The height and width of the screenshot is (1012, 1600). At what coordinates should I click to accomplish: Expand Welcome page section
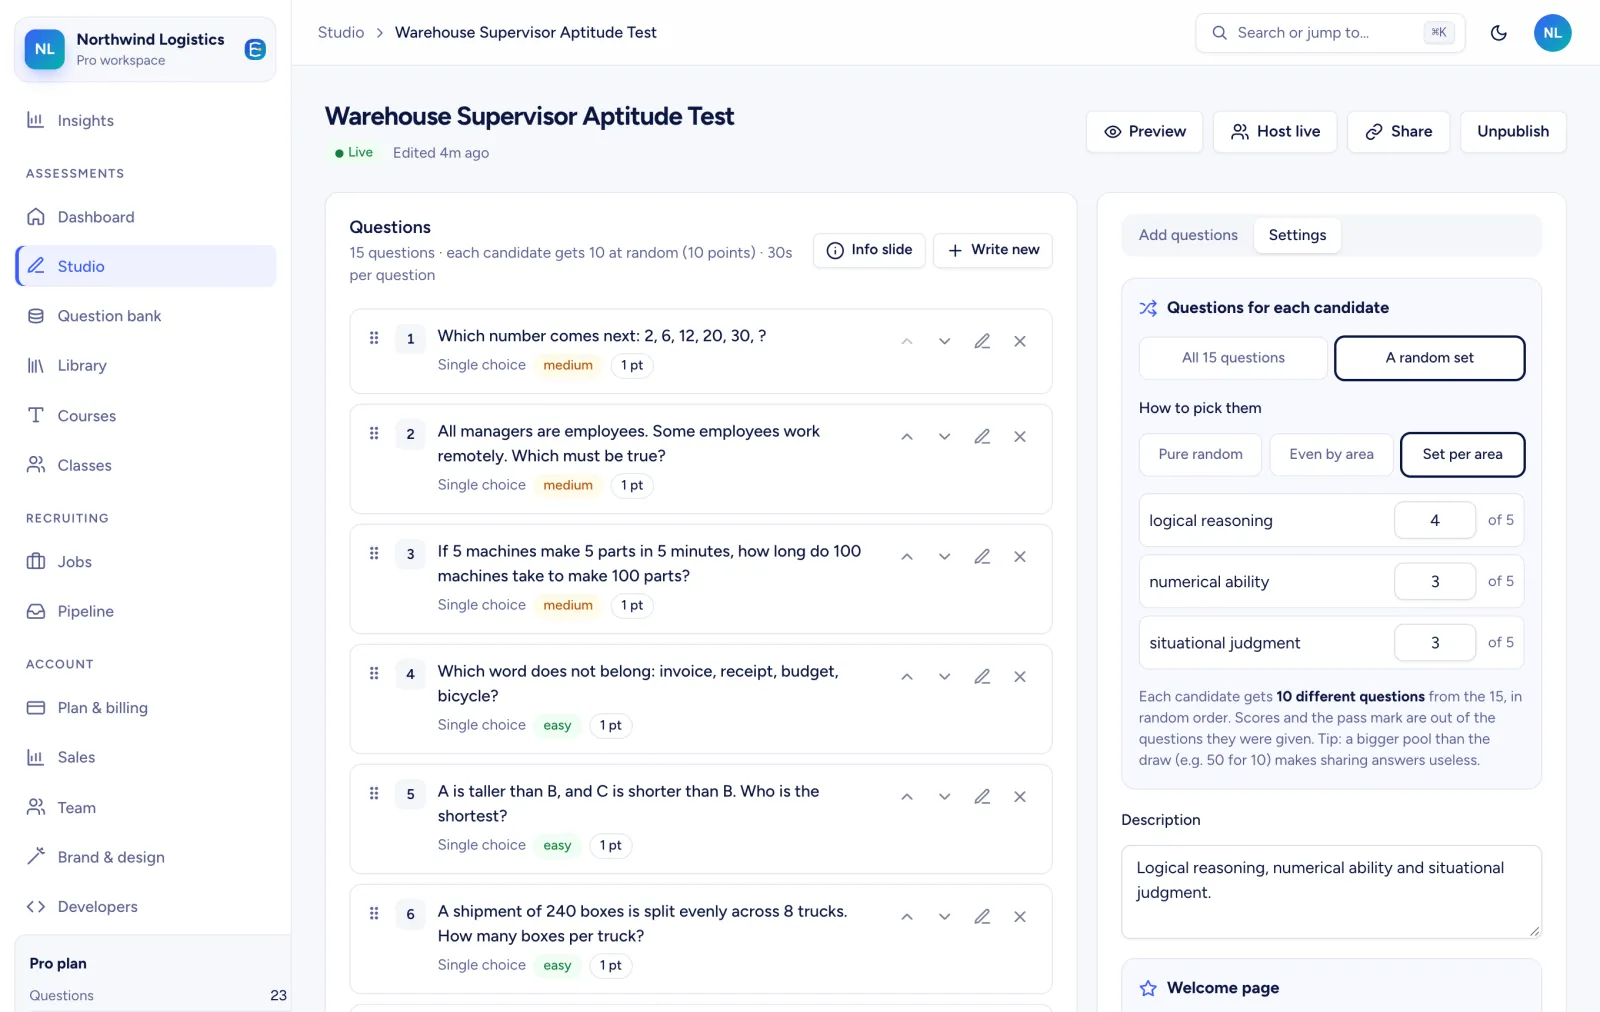pyautogui.click(x=1331, y=988)
